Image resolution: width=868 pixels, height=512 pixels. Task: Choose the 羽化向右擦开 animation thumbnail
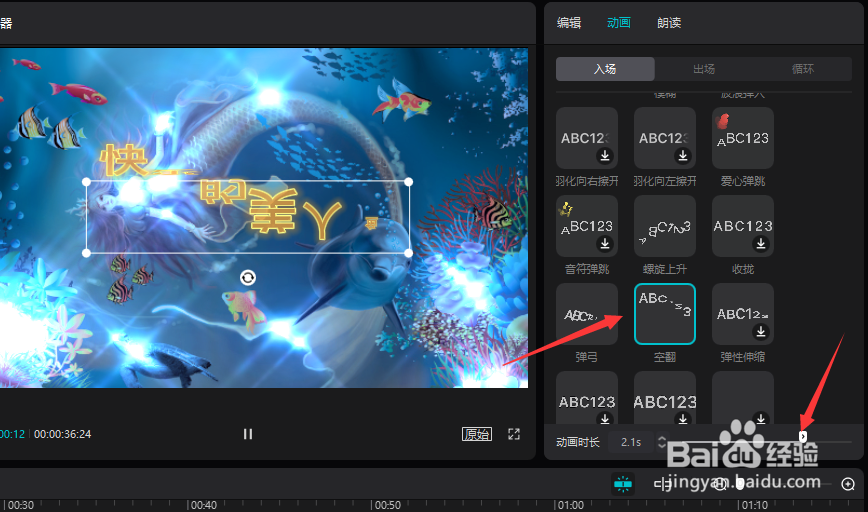click(x=587, y=138)
